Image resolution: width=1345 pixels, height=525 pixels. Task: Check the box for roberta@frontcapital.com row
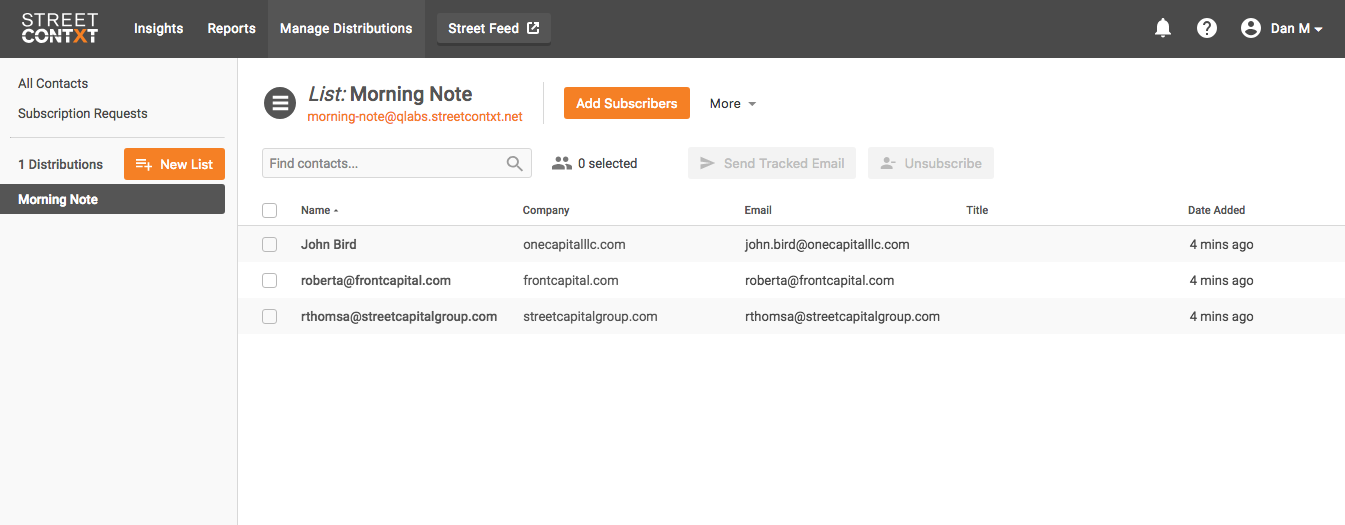coord(269,280)
